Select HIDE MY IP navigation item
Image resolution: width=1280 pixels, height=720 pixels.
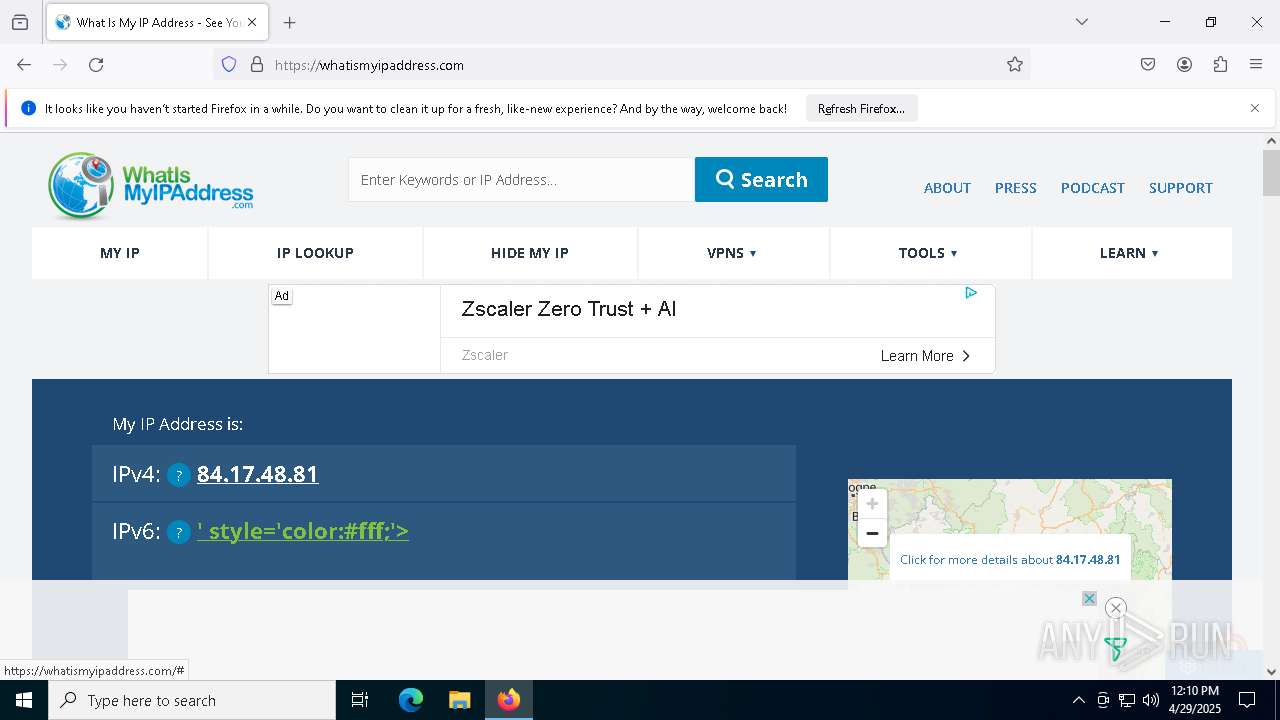(530, 253)
